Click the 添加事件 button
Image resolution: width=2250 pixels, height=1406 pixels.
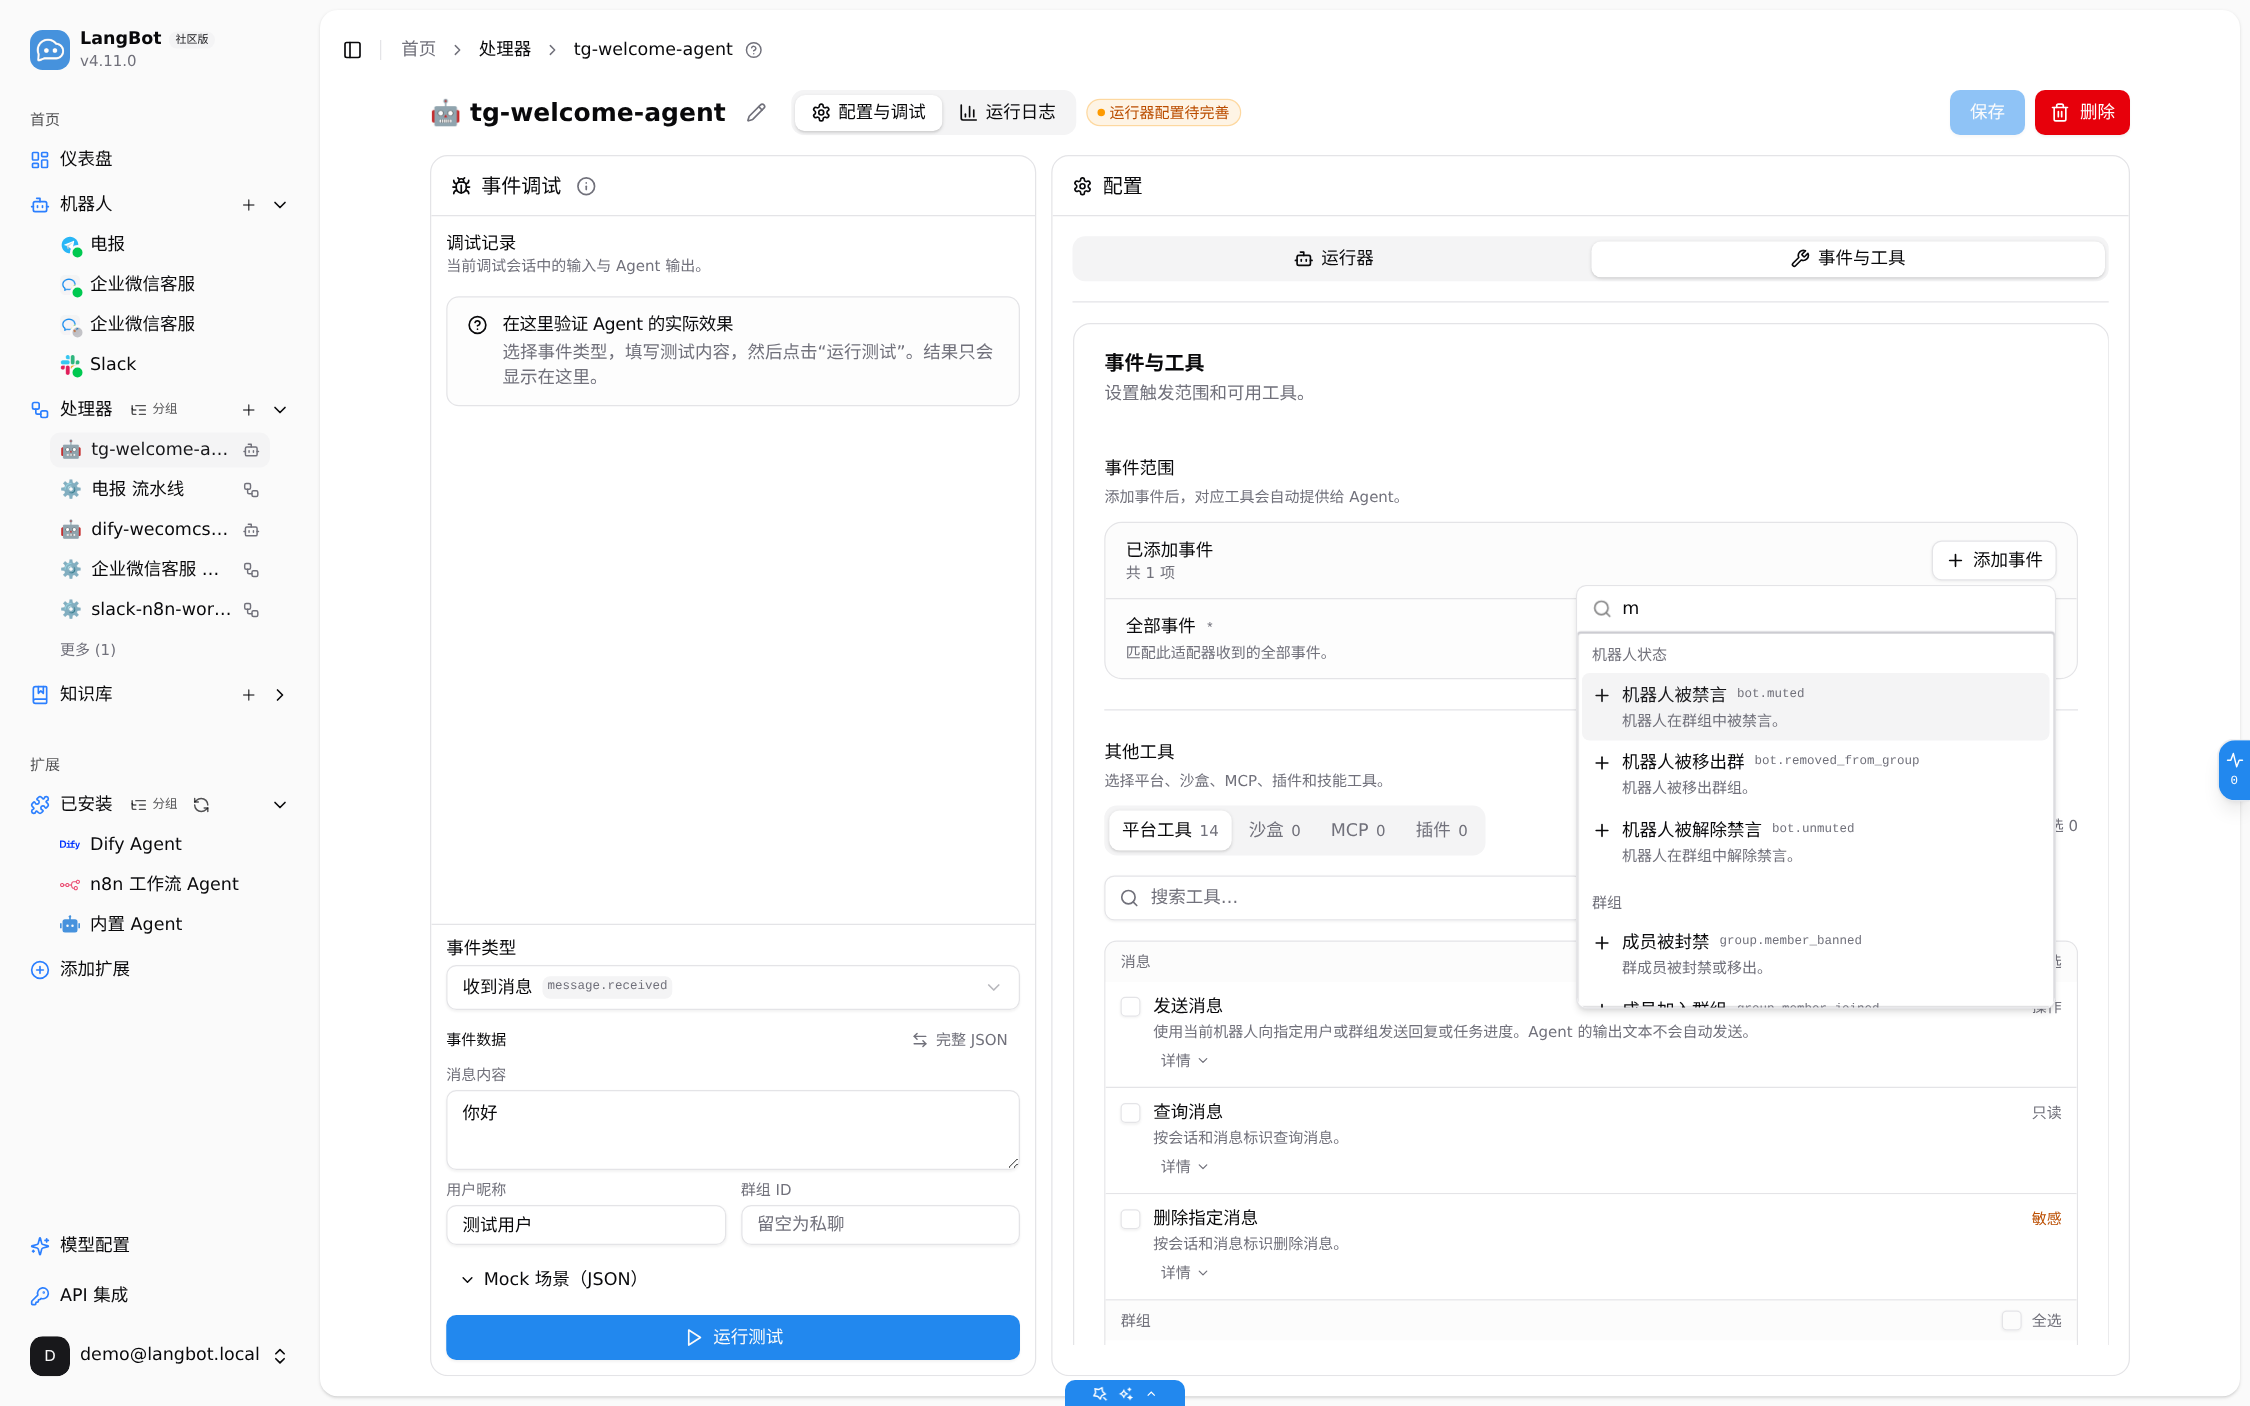[x=1994, y=560]
